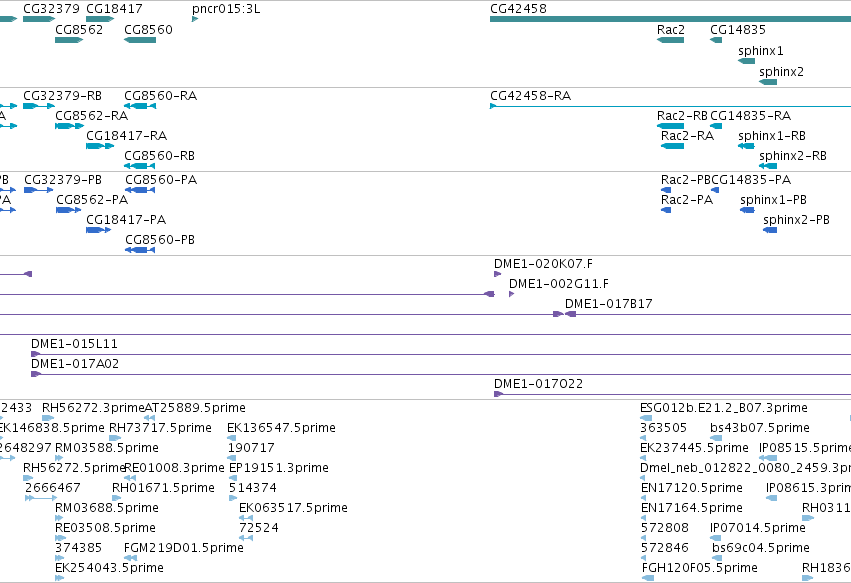Open the CG8562-RA transcript label
The image size is (851, 583).
click(x=91, y=116)
